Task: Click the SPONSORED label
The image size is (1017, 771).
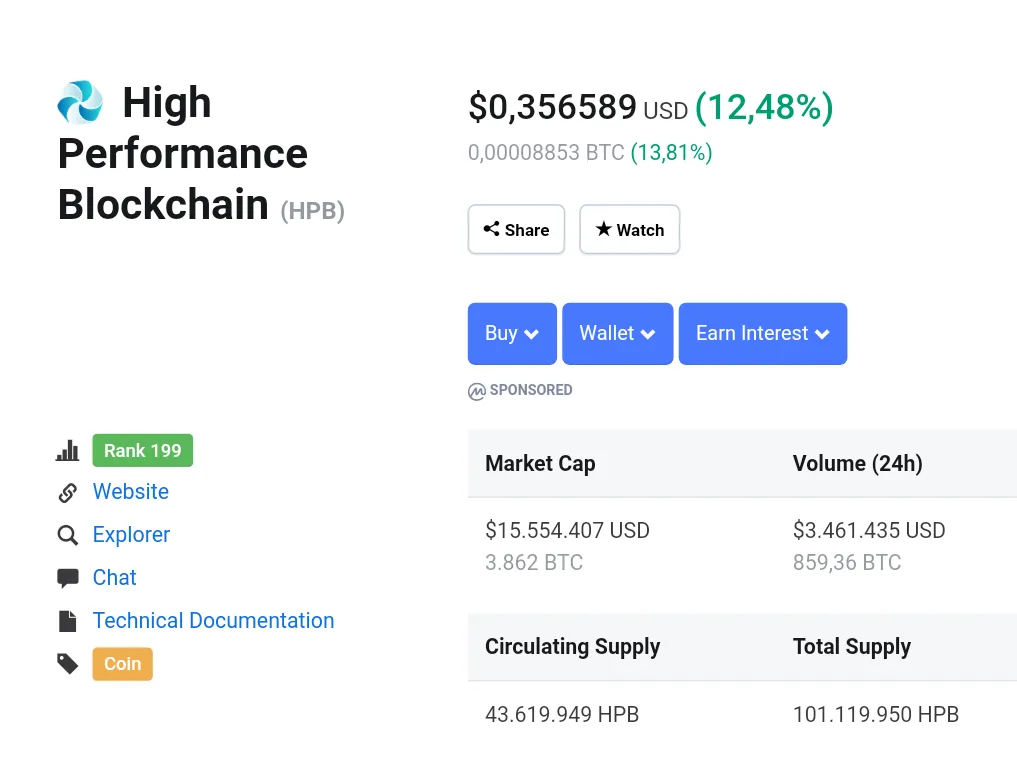Action: (x=531, y=390)
